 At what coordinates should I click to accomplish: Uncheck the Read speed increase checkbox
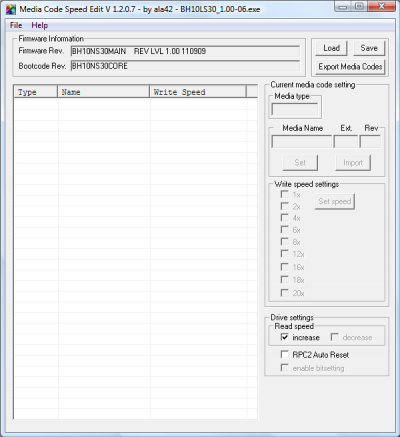point(285,337)
